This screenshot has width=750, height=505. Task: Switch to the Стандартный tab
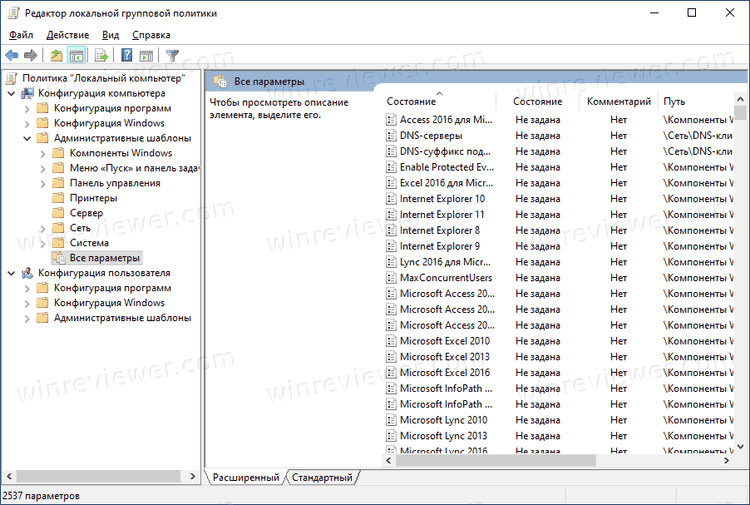[322, 477]
